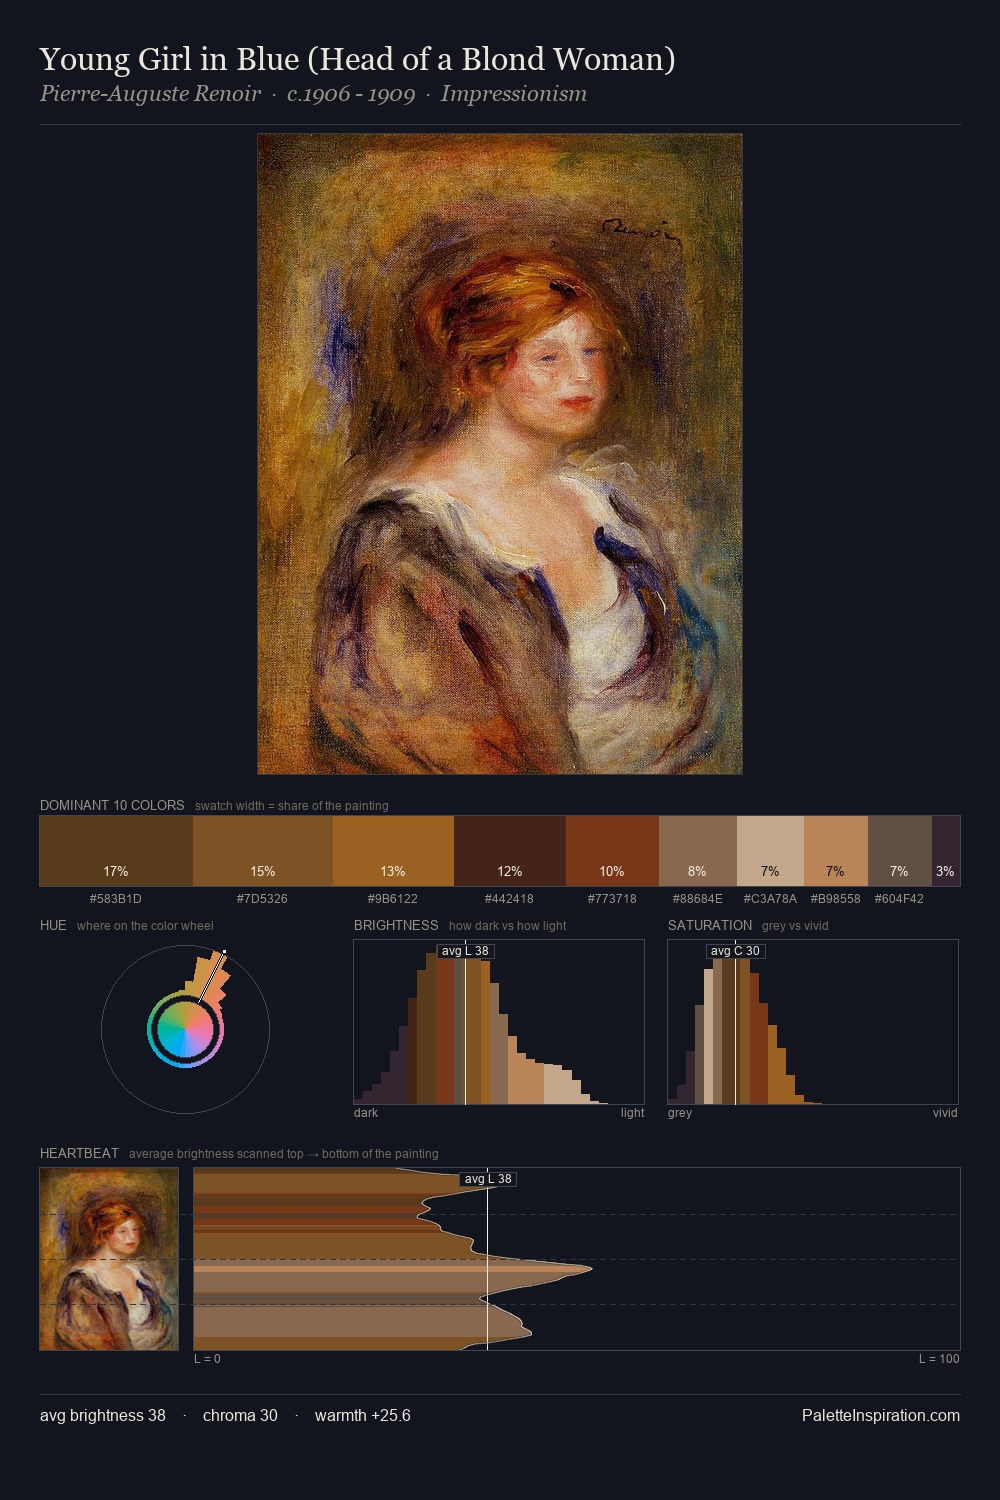
Task: Click the hex code '#583B1D' label
Action: tap(116, 898)
